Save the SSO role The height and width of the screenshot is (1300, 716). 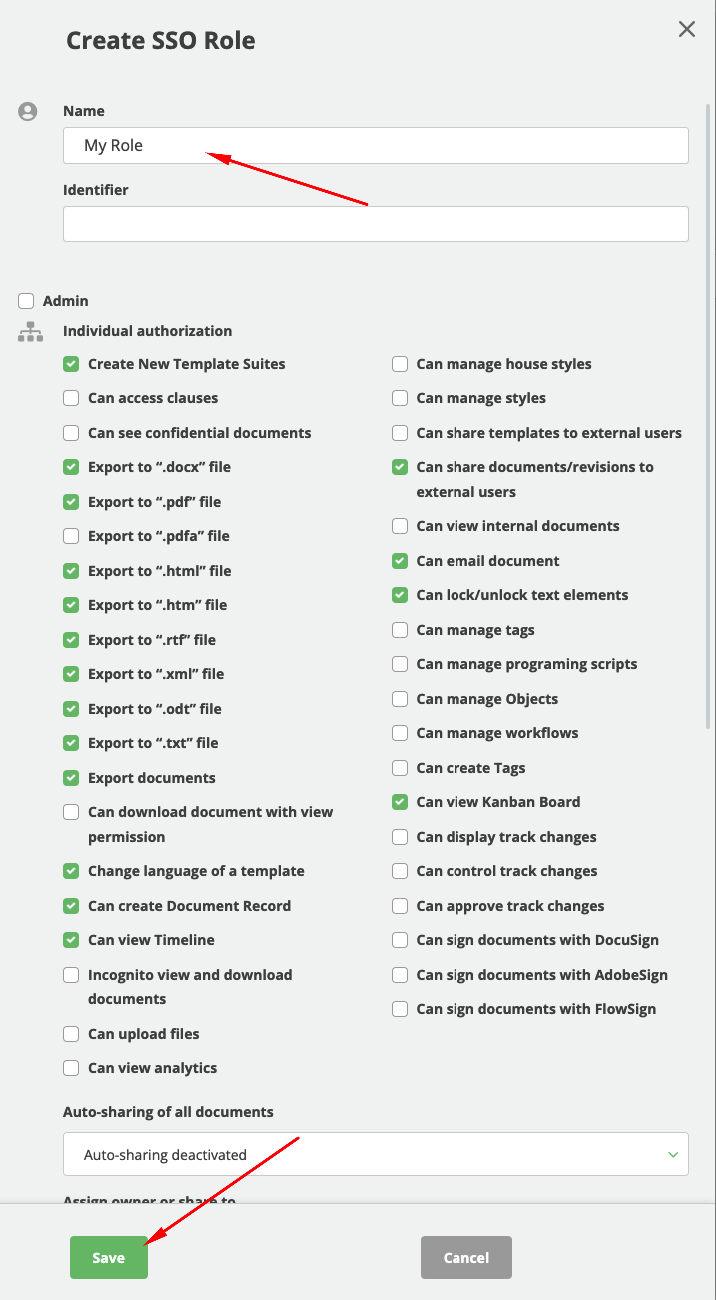(109, 1258)
